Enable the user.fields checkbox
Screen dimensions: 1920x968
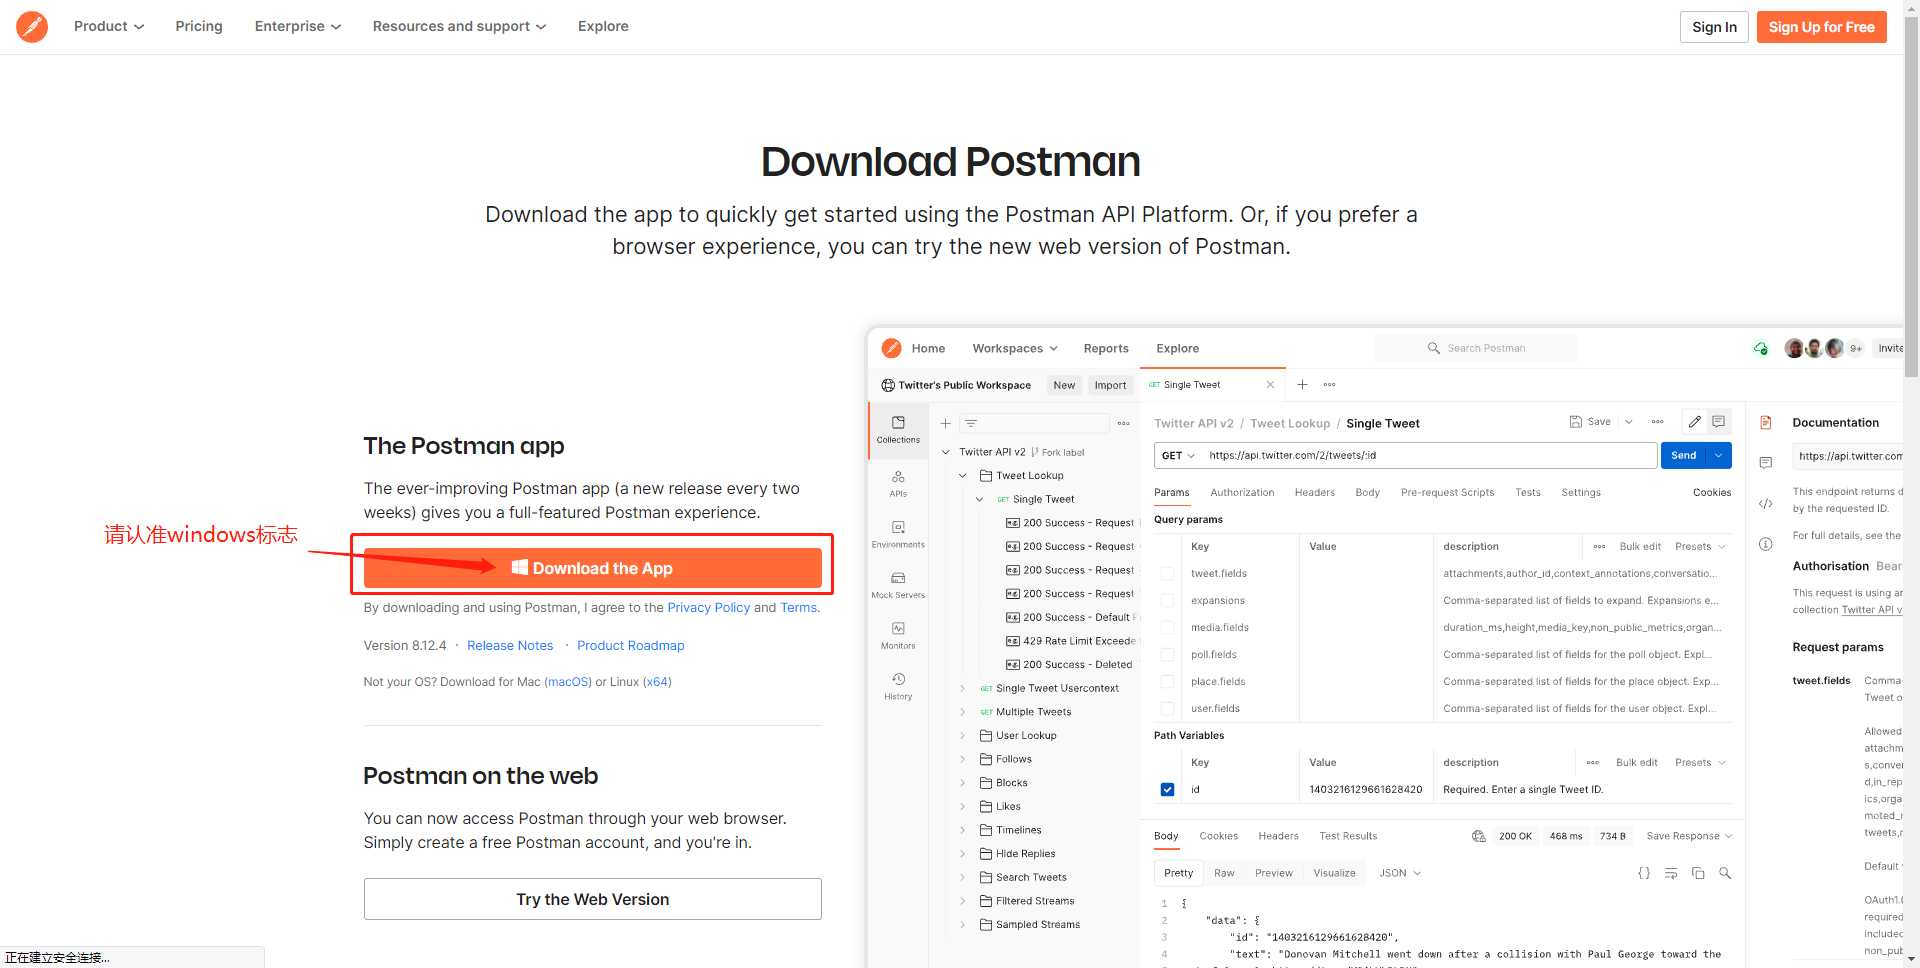pos(1167,708)
